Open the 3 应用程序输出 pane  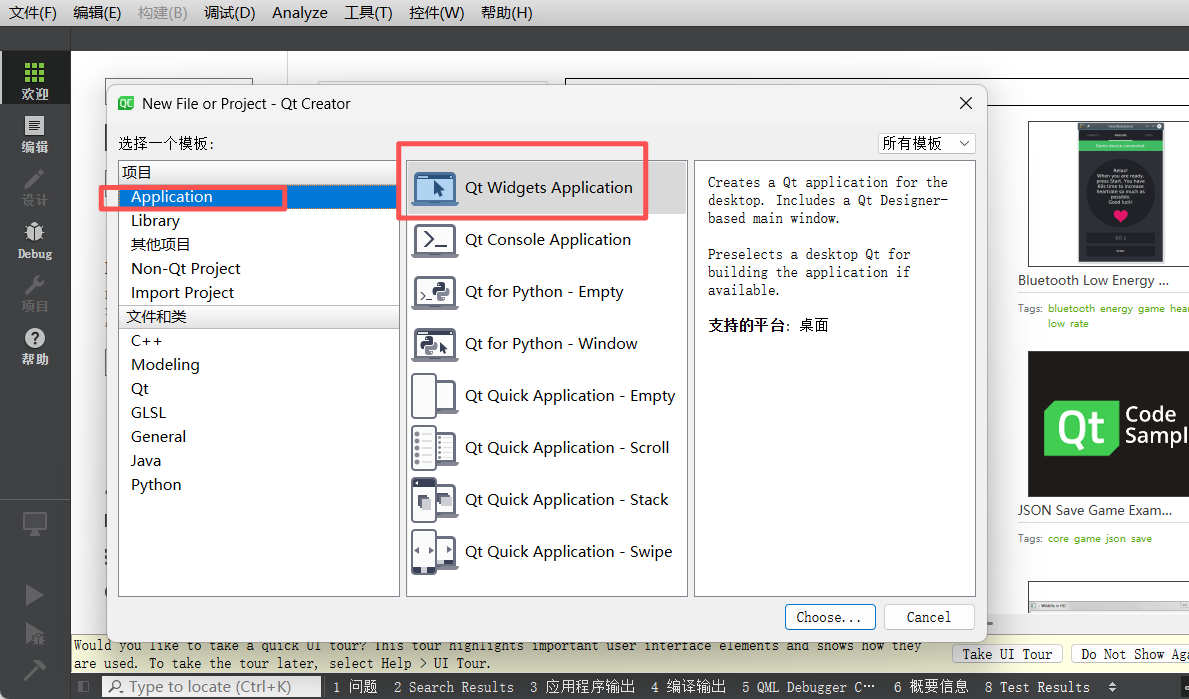point(582,687)
